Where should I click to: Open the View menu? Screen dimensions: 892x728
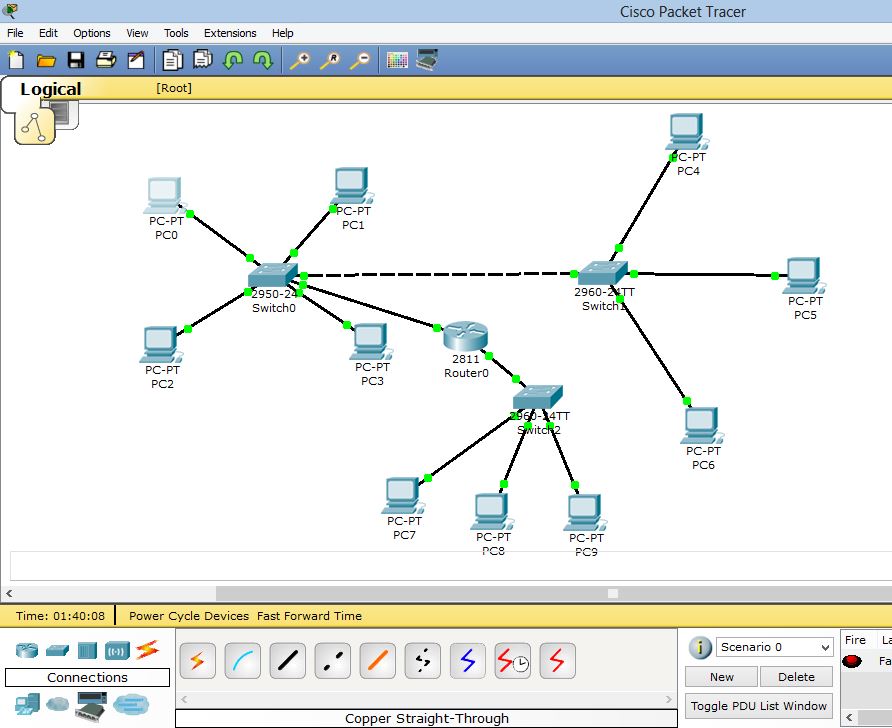pos(137,33)
